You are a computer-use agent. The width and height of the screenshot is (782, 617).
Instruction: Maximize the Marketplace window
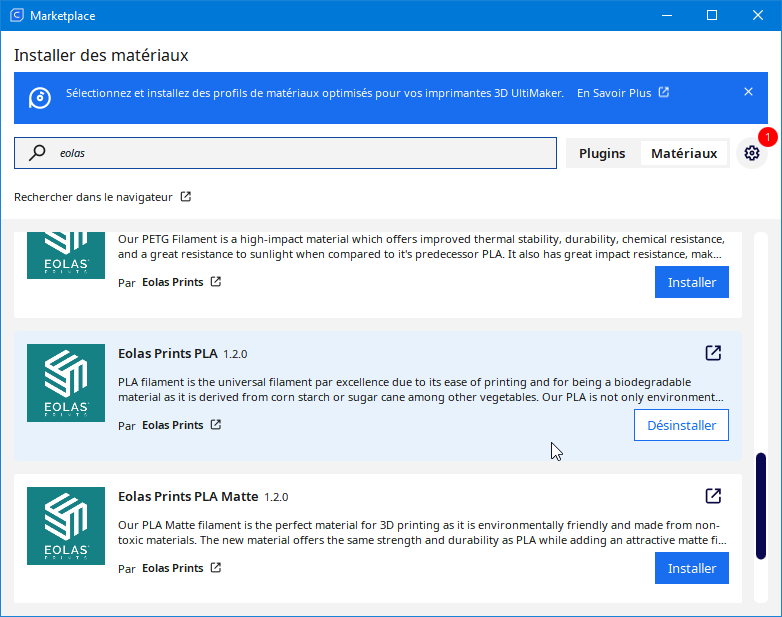coord(712,15)
